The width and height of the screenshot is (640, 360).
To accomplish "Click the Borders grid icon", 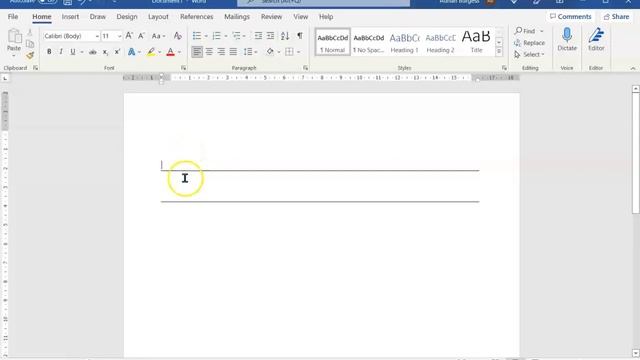I will point(289,52).
